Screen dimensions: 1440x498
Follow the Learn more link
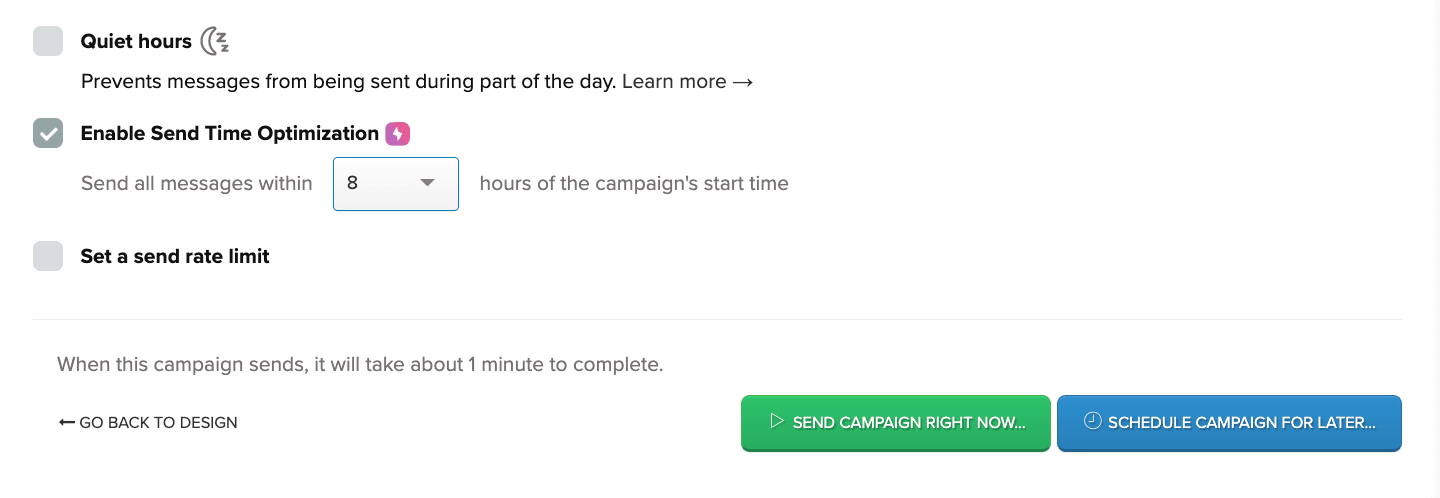pyautogui.click(x=674, y=82)
